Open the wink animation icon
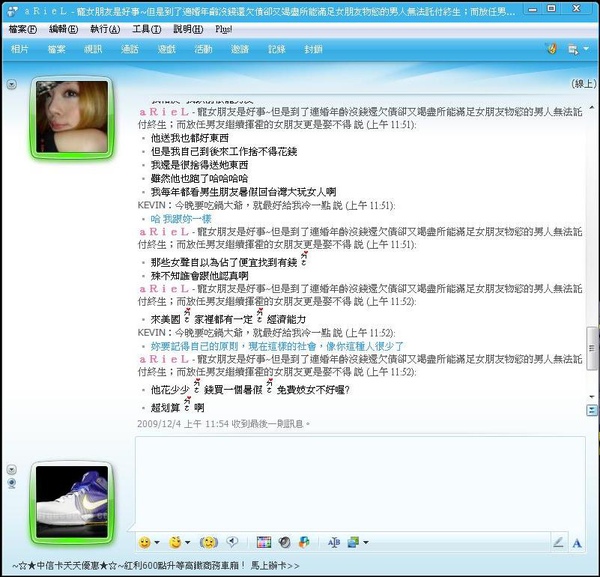Screen dimensions: 600x577 (175, 542)
